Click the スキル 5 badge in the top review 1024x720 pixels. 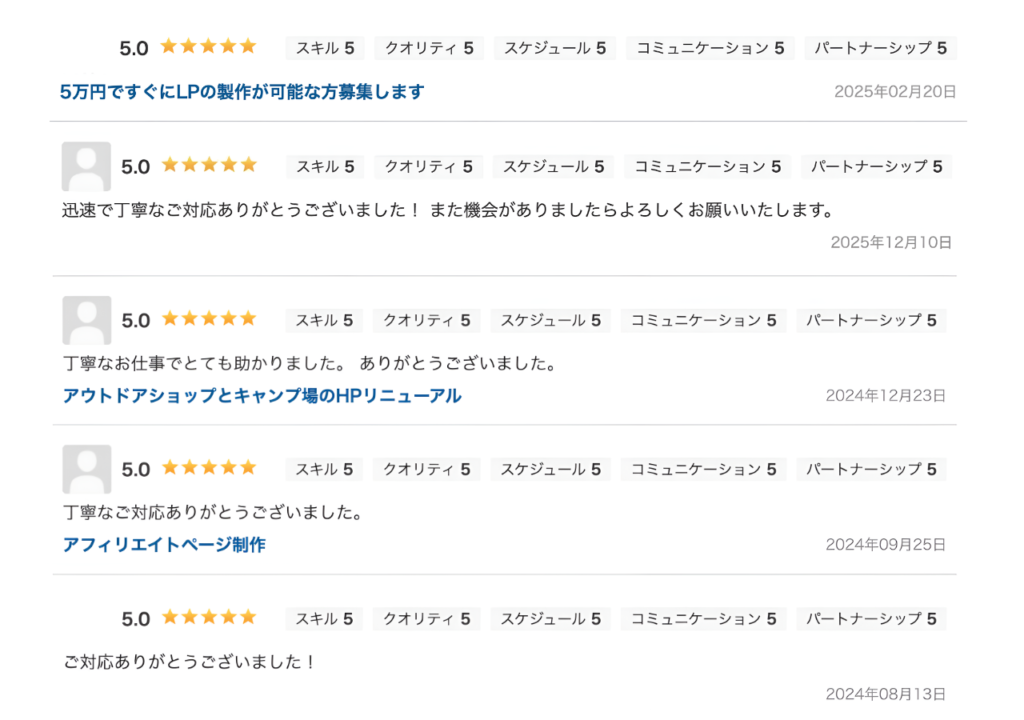325,48
